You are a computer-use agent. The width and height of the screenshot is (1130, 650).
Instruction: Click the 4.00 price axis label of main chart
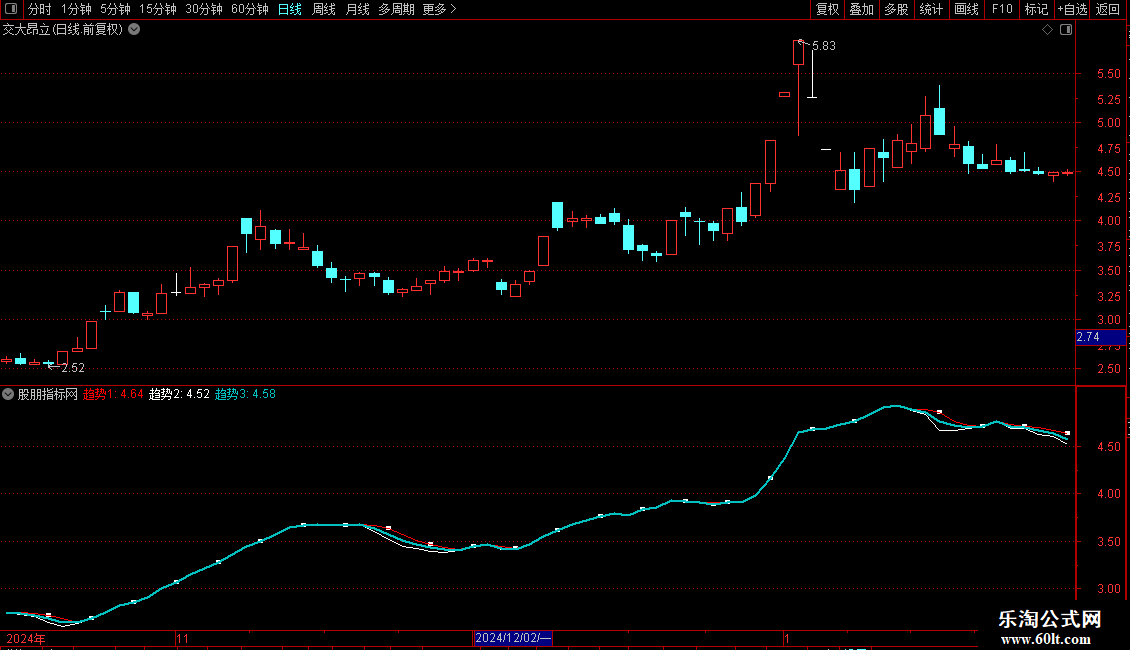pos(1108,221)
